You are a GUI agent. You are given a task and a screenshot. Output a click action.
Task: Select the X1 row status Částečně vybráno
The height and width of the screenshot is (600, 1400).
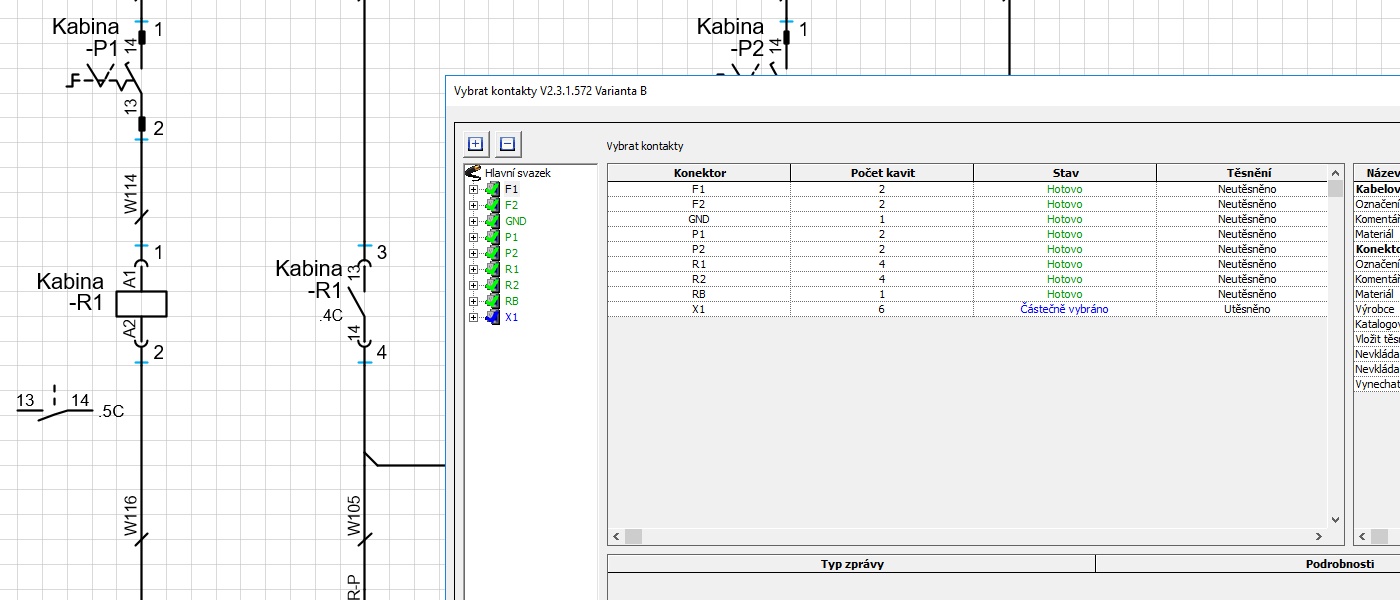point(1064,309)
